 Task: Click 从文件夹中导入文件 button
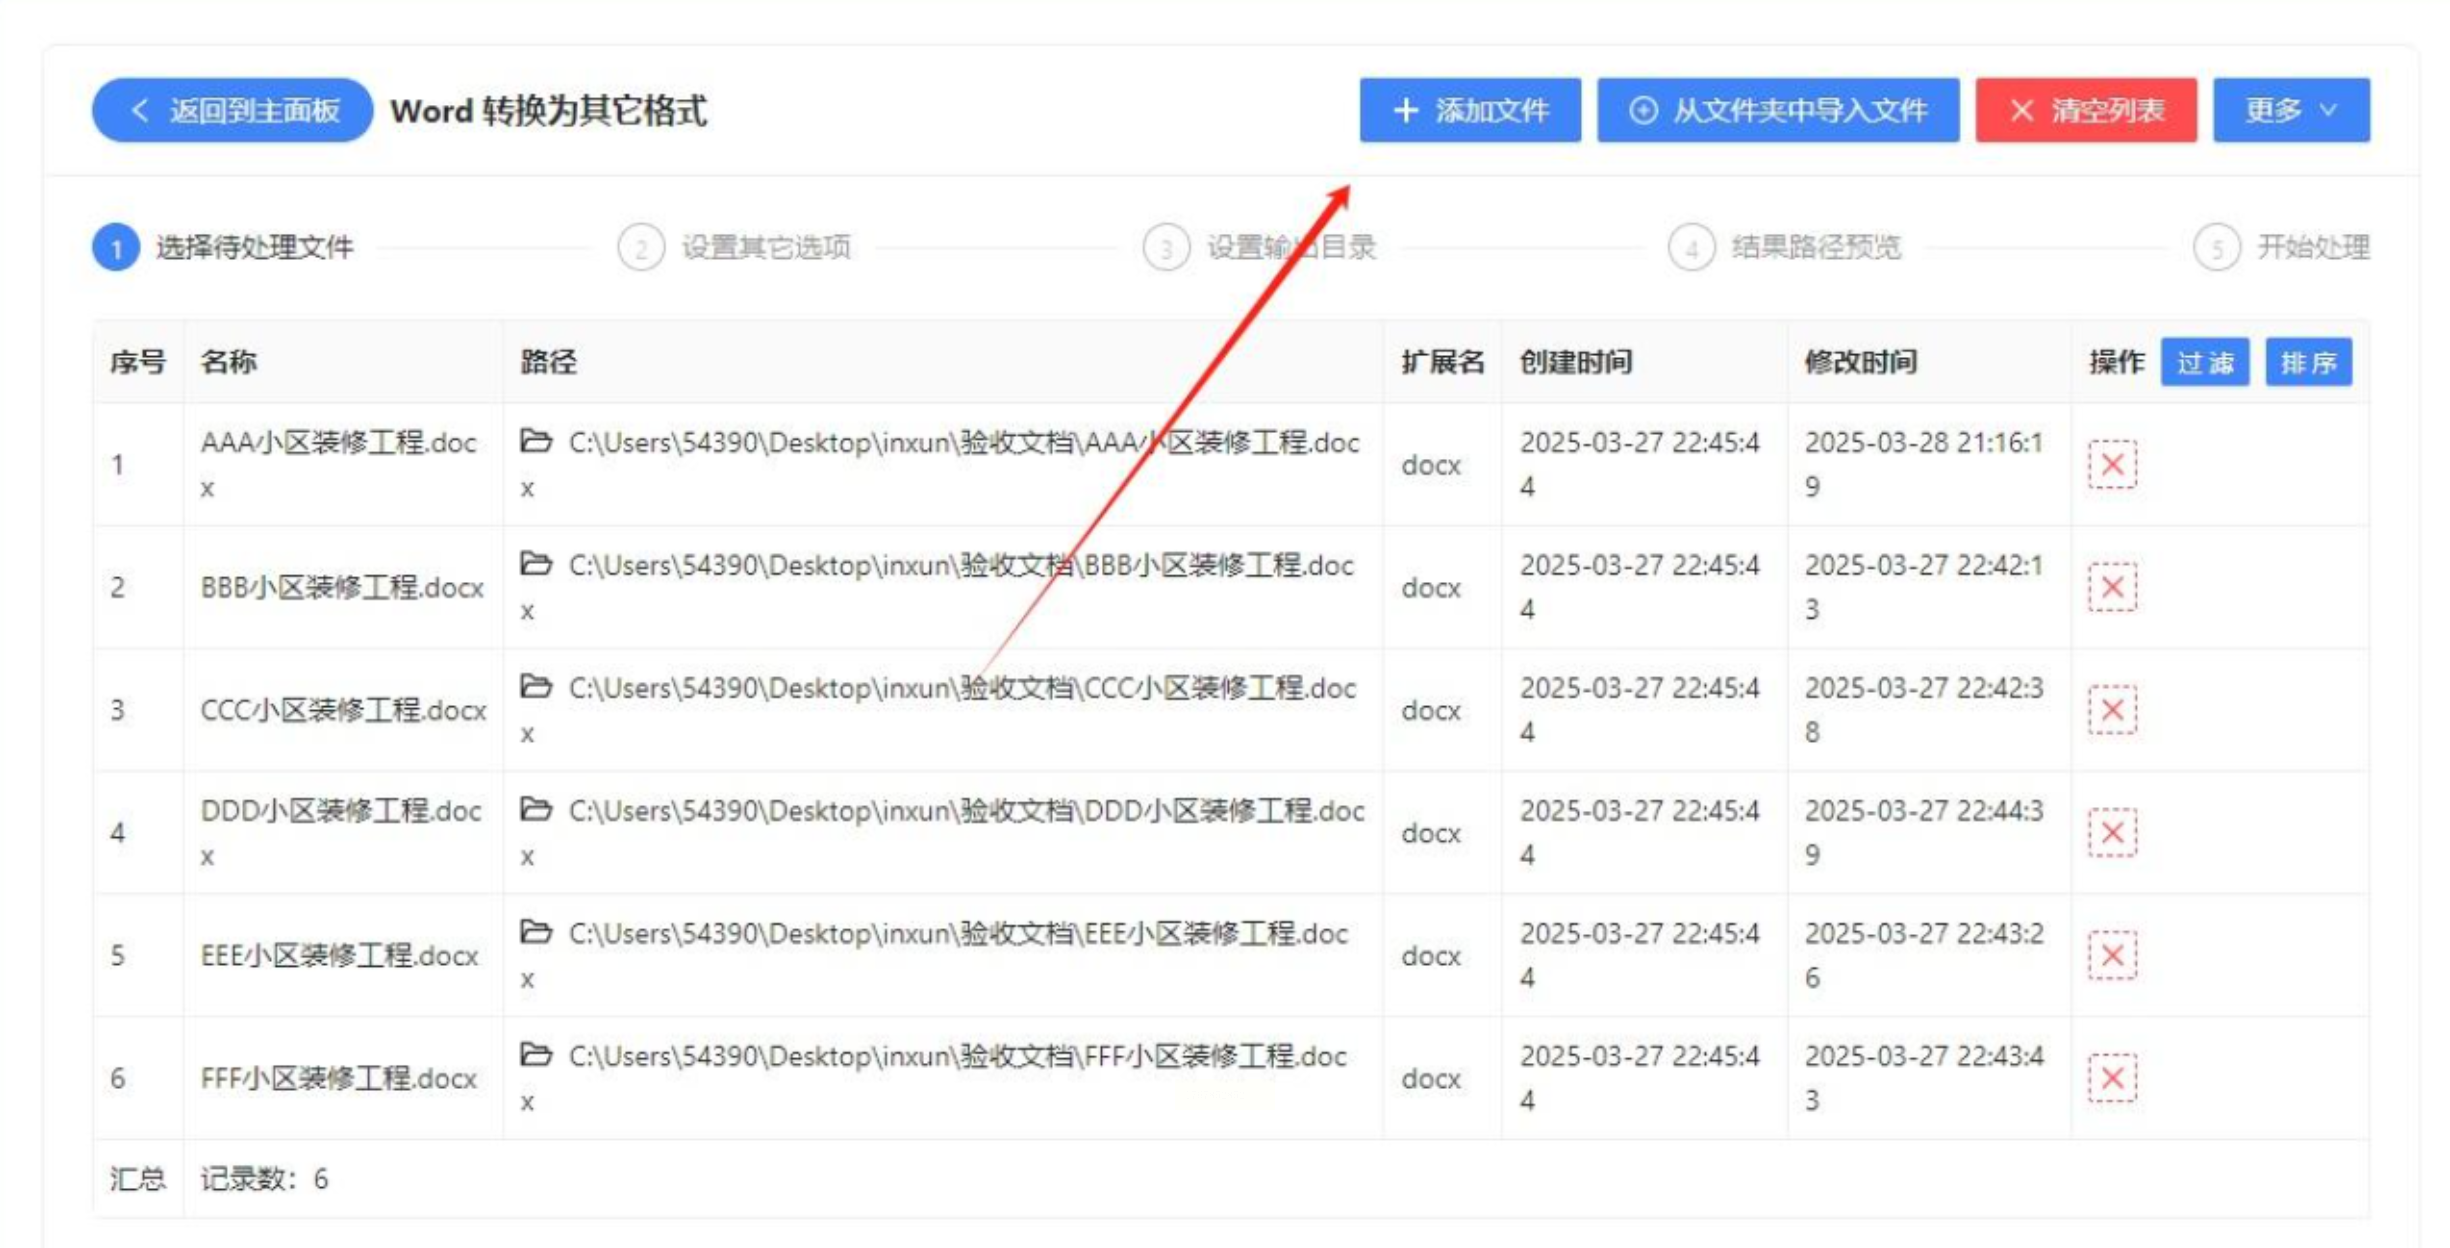[1777, 110]
